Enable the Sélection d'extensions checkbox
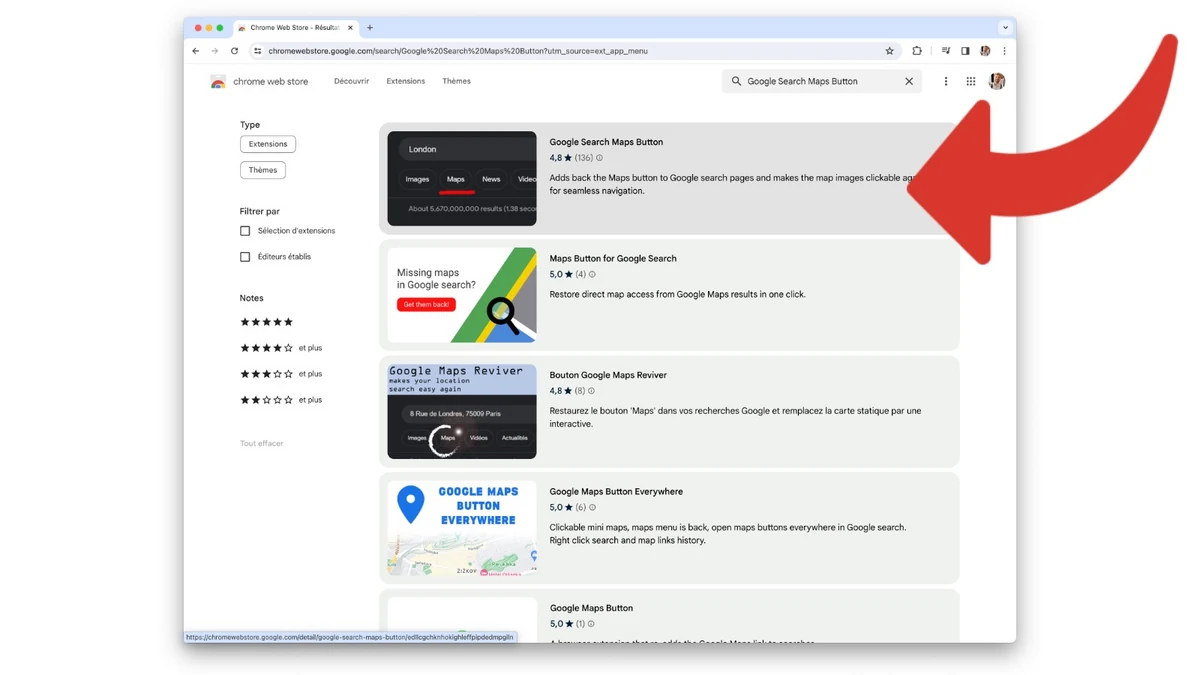 tap(245, 231)
